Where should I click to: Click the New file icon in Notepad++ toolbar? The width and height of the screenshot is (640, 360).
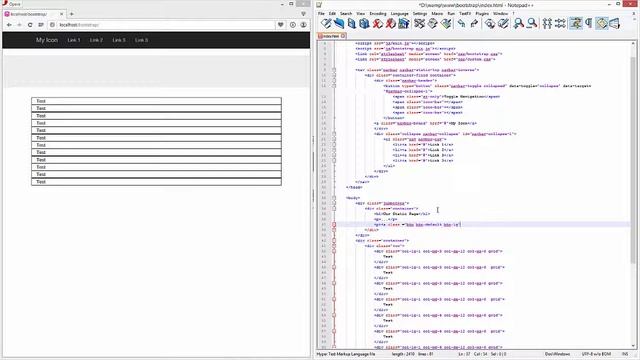point(326,24)
